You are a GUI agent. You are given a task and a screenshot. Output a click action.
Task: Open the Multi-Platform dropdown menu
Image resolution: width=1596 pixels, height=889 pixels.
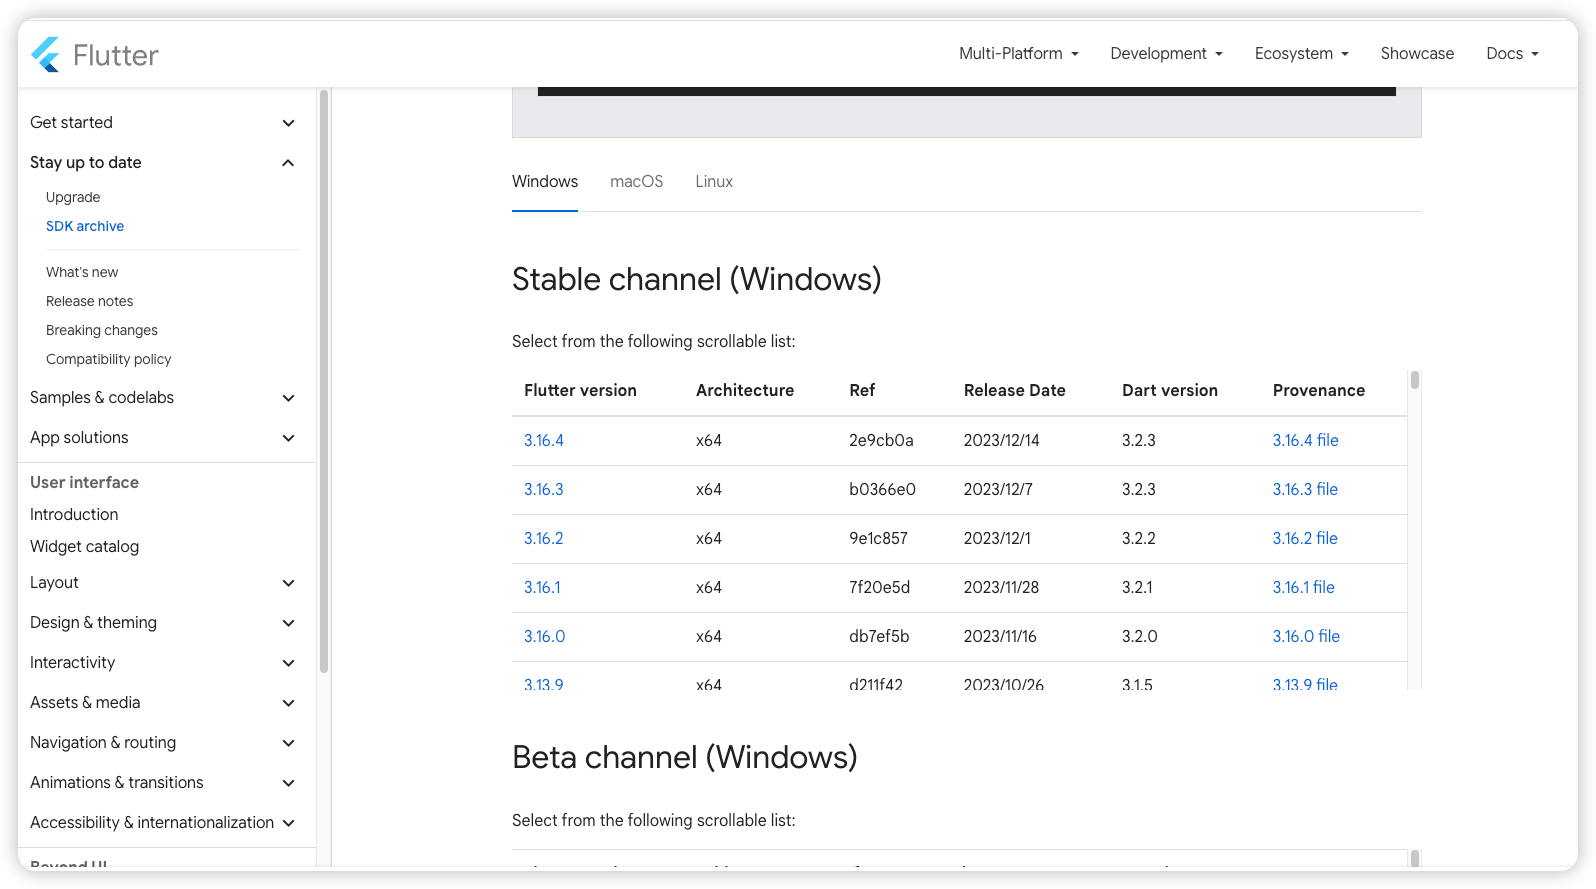(1018, 54)
